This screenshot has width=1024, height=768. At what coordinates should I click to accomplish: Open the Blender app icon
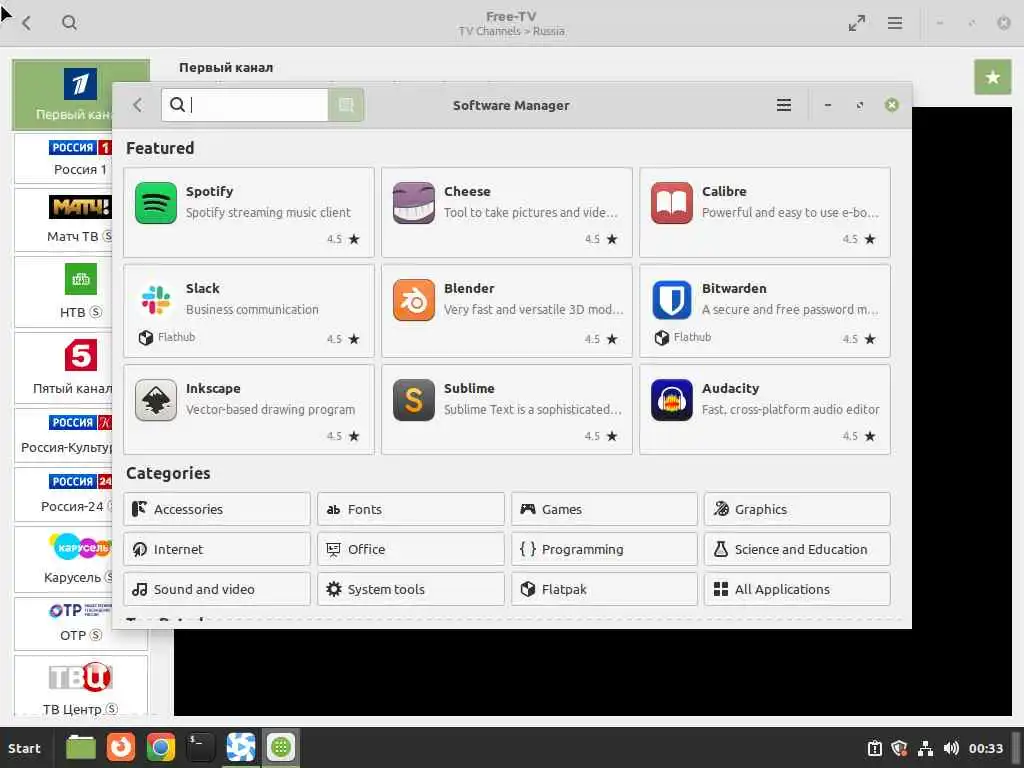413,300
